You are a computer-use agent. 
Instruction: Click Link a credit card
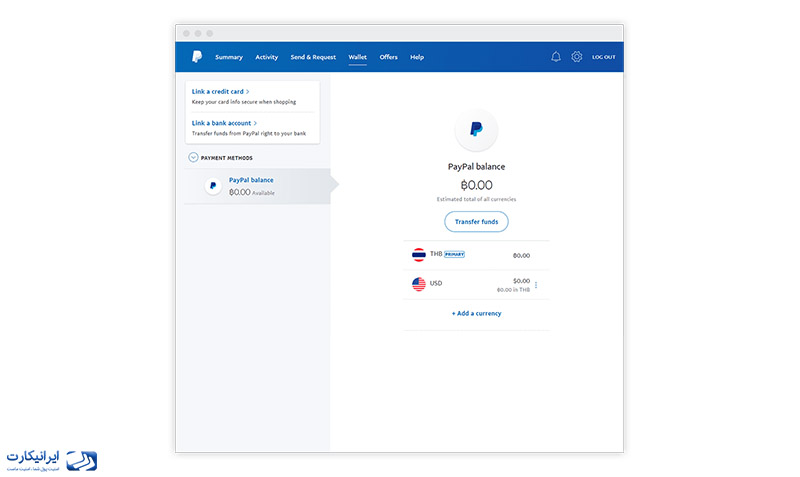pos(220,92)
